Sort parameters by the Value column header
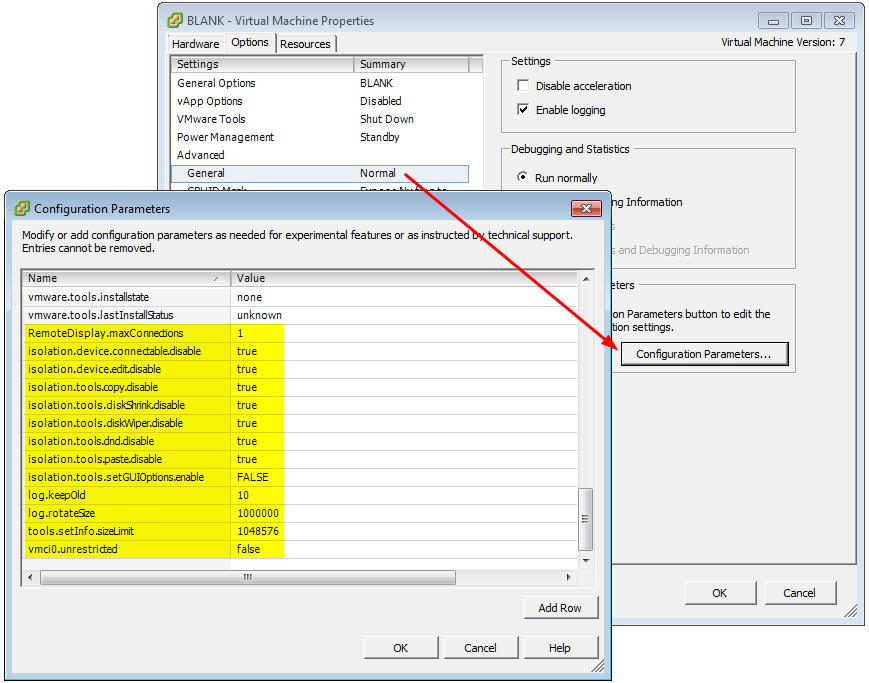The width and height of the screenshot is (869, 683). (x=404, y=278)
